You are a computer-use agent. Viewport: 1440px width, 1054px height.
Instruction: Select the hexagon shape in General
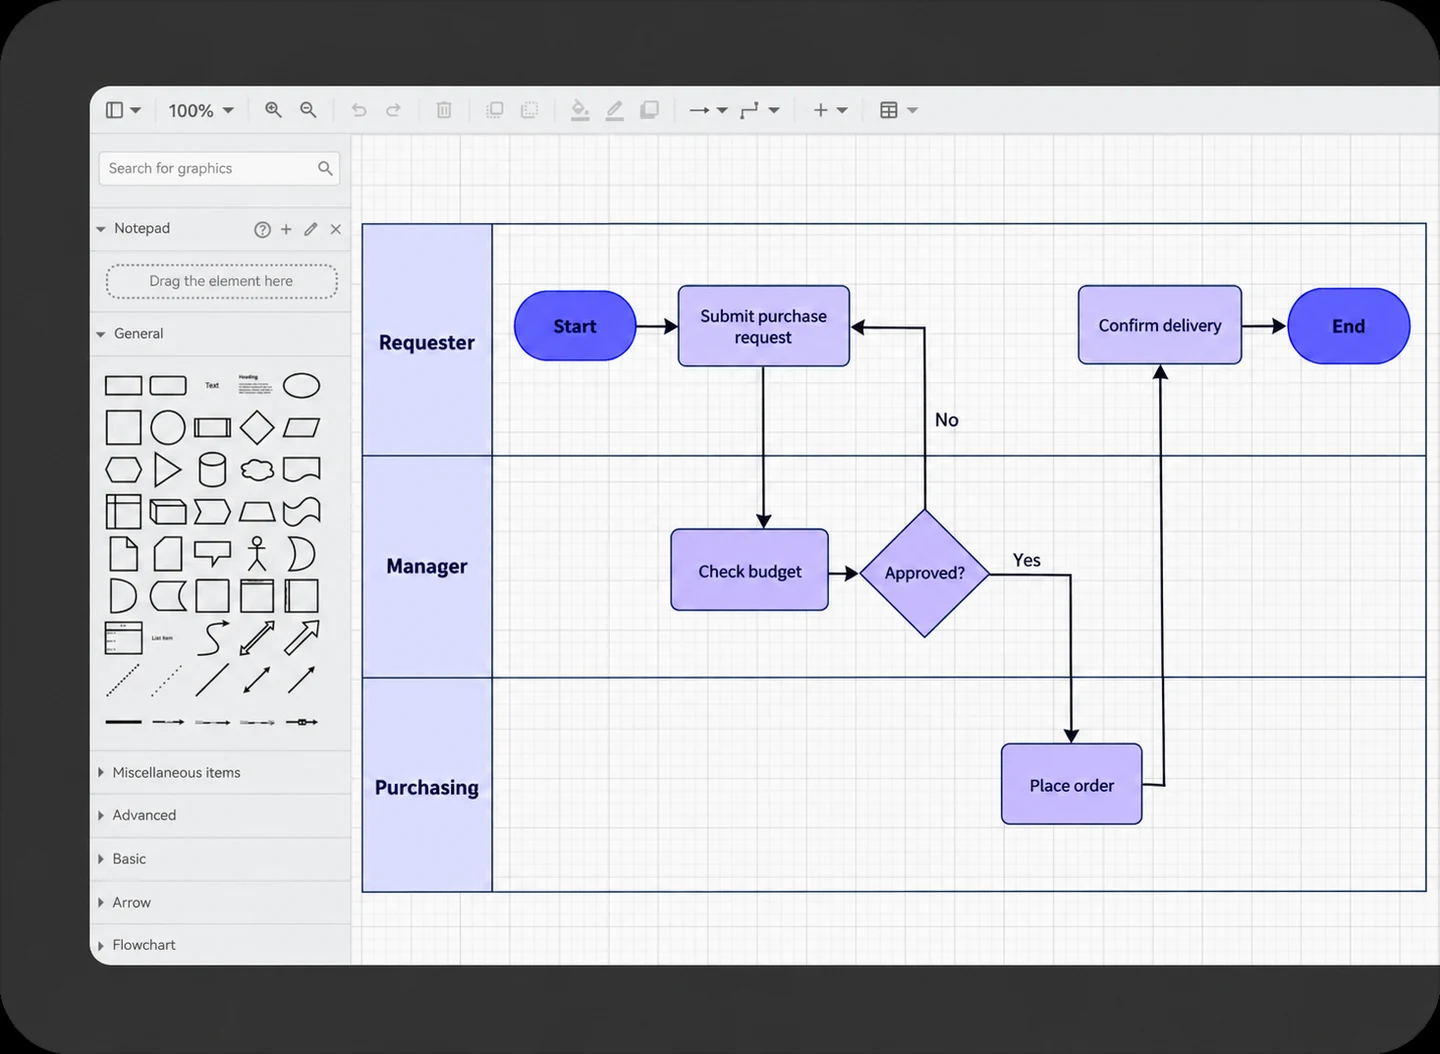click(x=124, y=469)
